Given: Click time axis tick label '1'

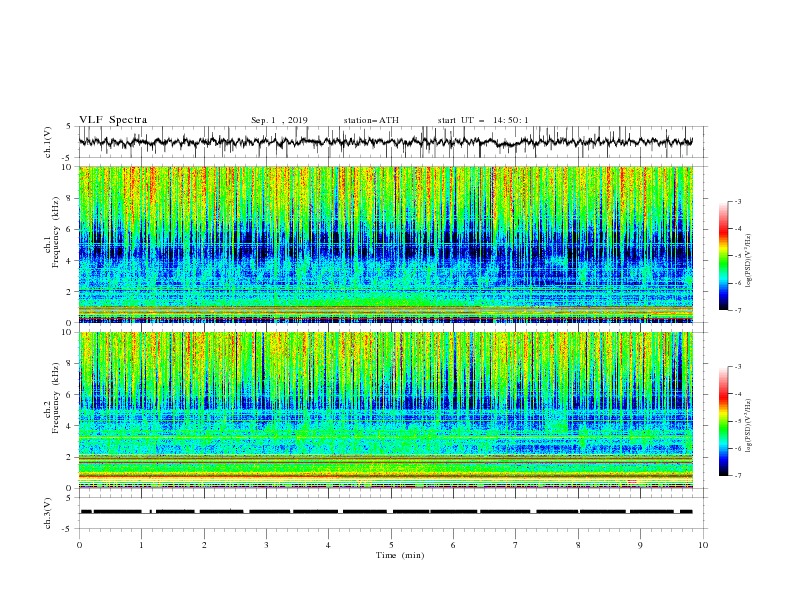Looking at the screenshot, I should (x=141, y=545).
